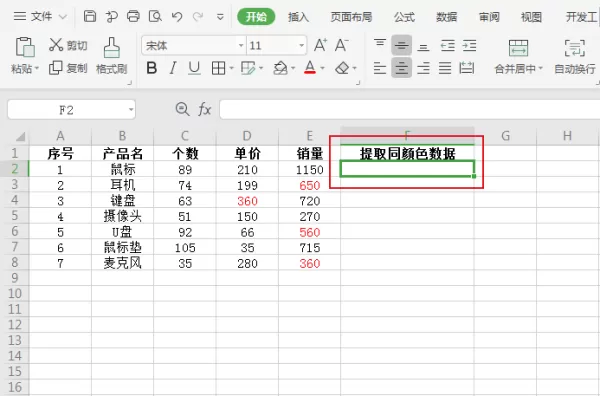Set middle vertical alignment

[401, 45]
